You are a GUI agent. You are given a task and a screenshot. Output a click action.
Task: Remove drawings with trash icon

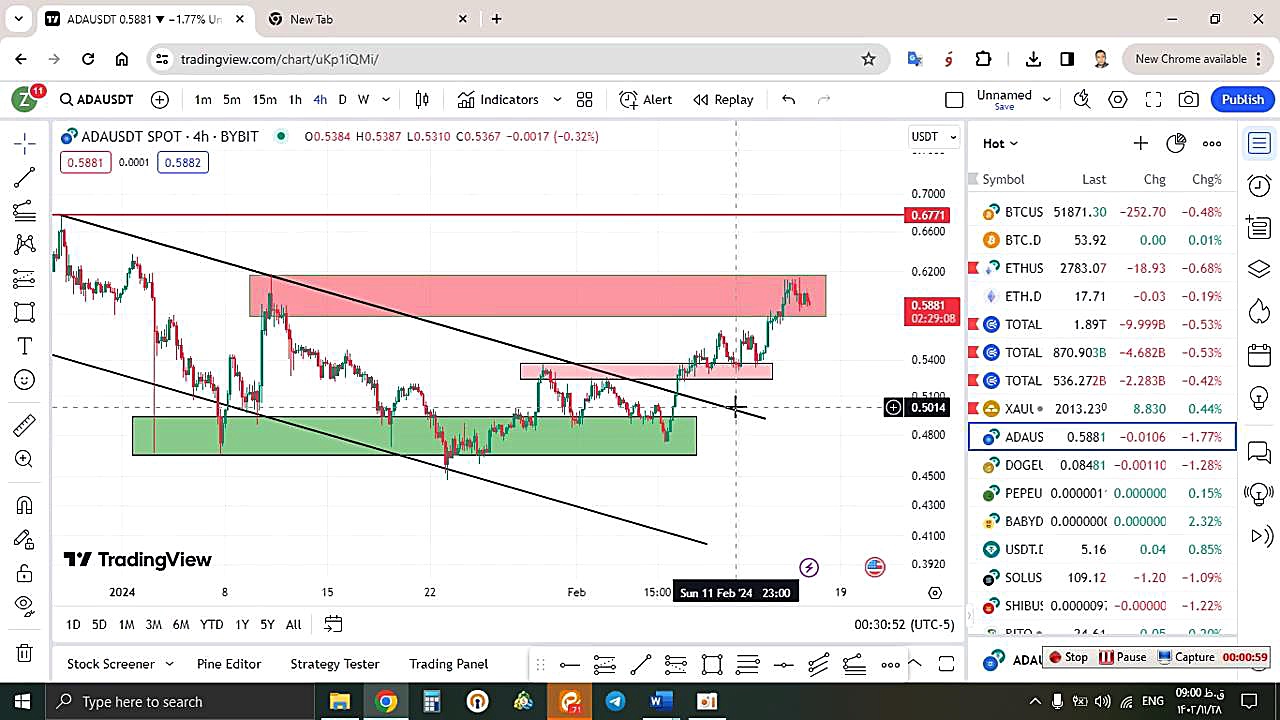(x=25, y=653)
